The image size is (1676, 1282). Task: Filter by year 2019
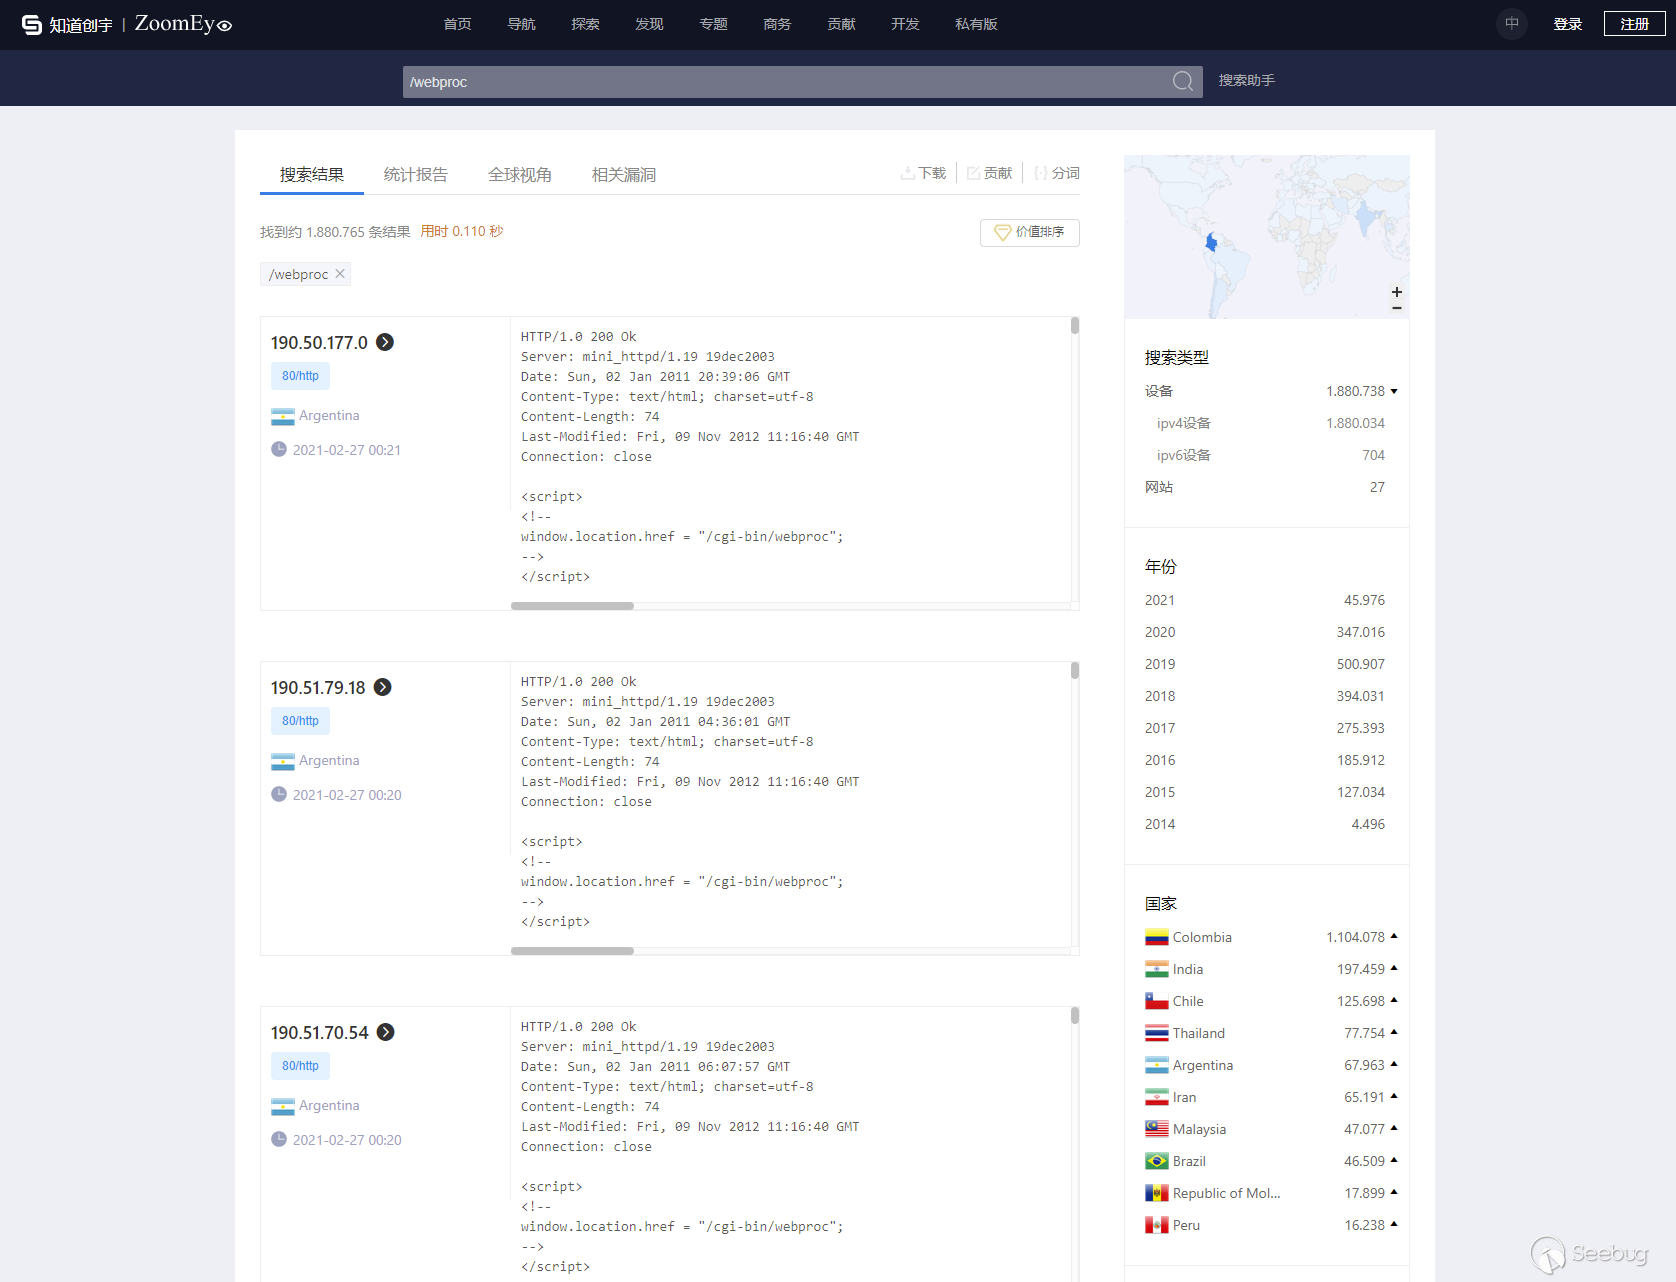(1265, 664)
